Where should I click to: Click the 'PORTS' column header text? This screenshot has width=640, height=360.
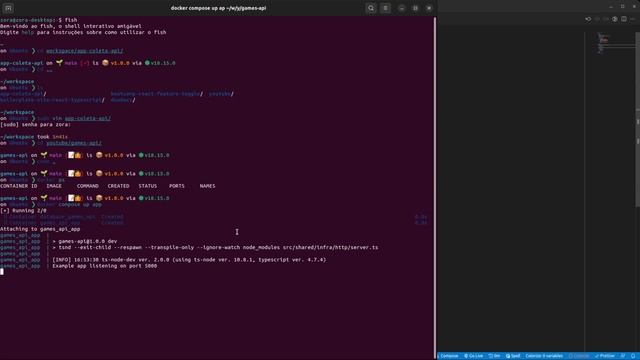click(177, 186)
